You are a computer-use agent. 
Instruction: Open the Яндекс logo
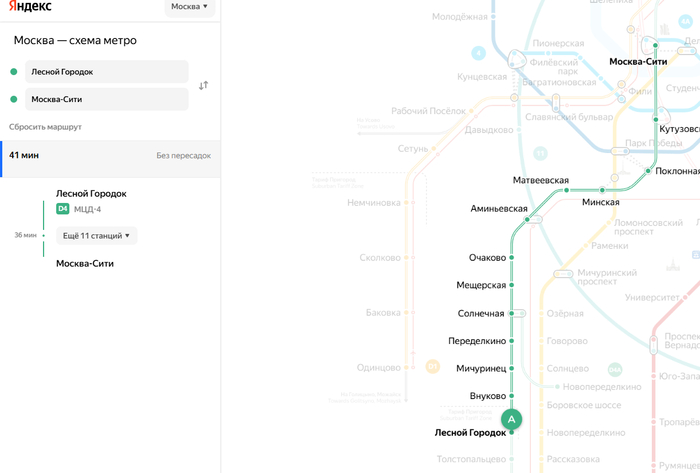coord(30,6)
